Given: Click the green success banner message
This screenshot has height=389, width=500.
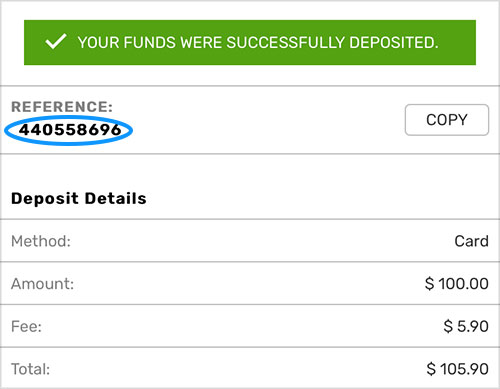Looking at the screenshot, I should click(x=250, y=42).
